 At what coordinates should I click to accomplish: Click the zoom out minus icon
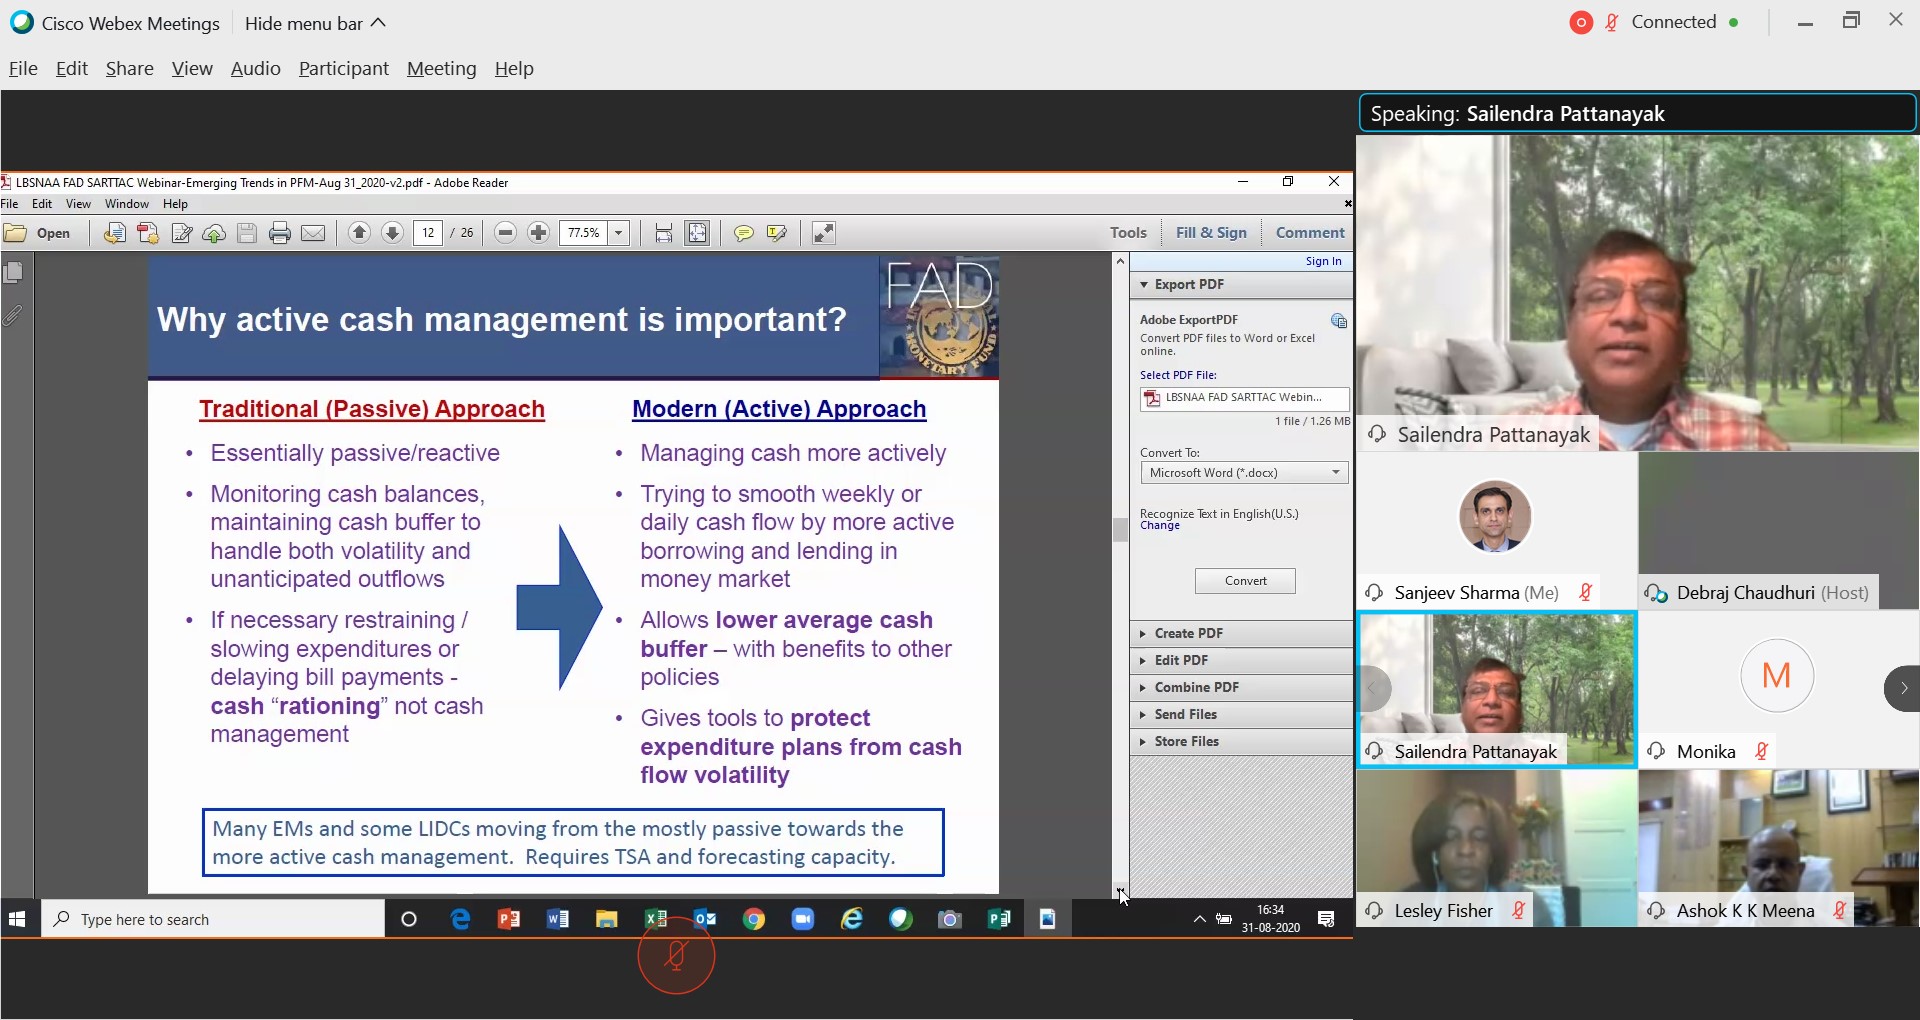click(505, 233)
